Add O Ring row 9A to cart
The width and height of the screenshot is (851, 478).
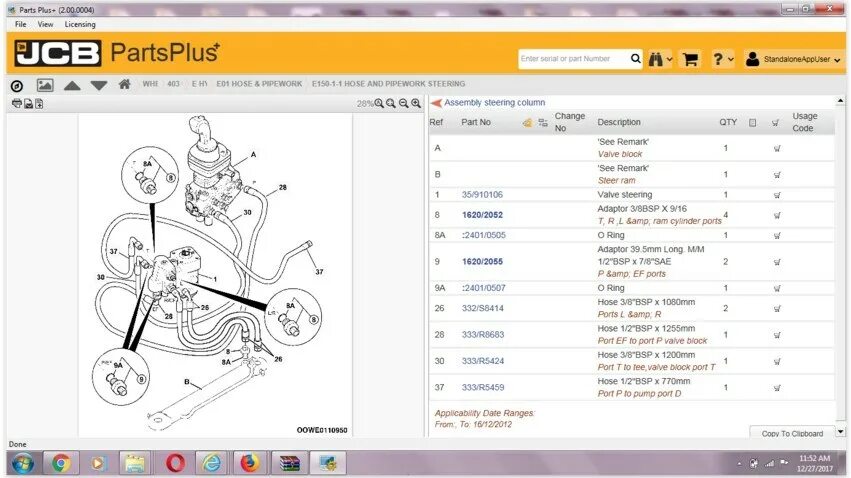pos(777,289)
